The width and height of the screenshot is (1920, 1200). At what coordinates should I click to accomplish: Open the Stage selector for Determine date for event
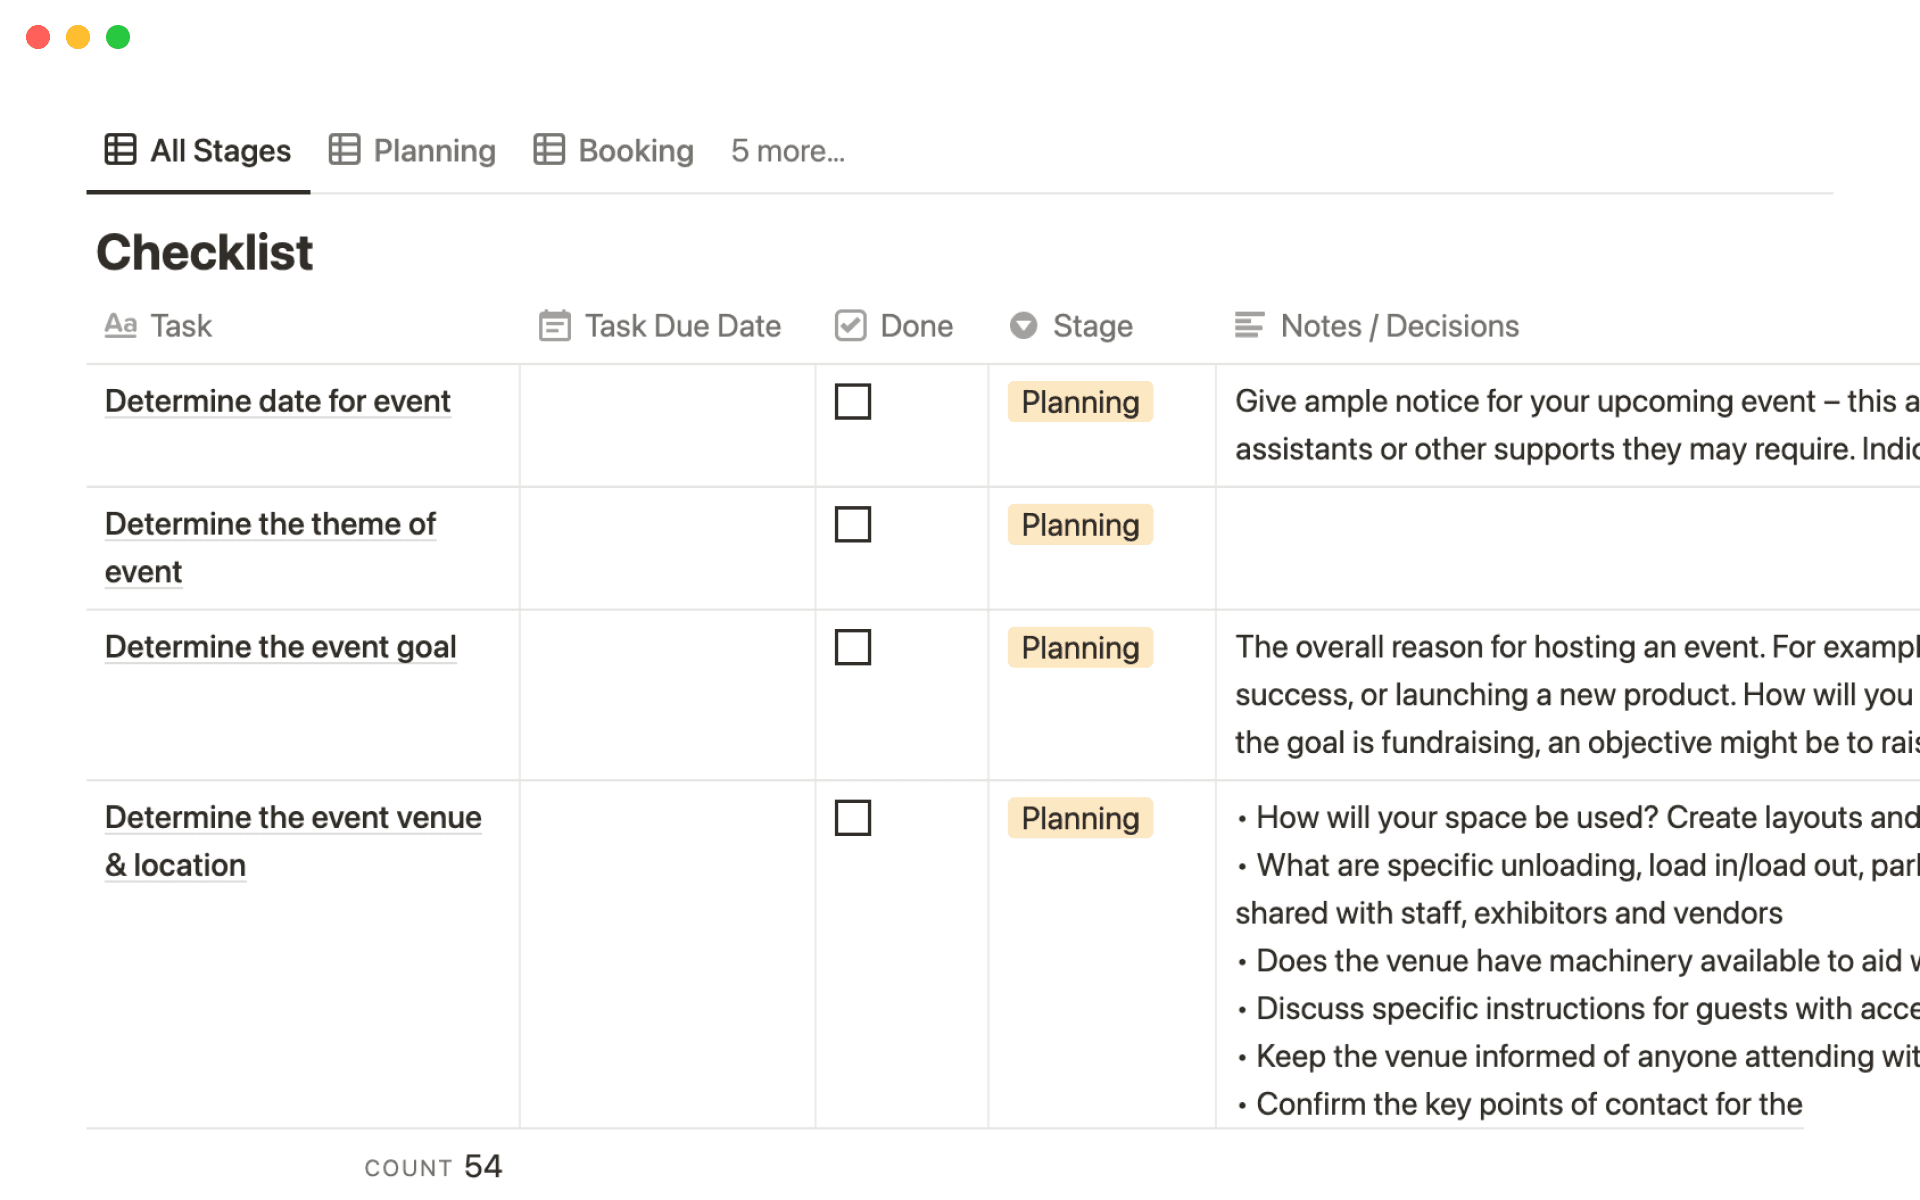(x=1079, y=401)
